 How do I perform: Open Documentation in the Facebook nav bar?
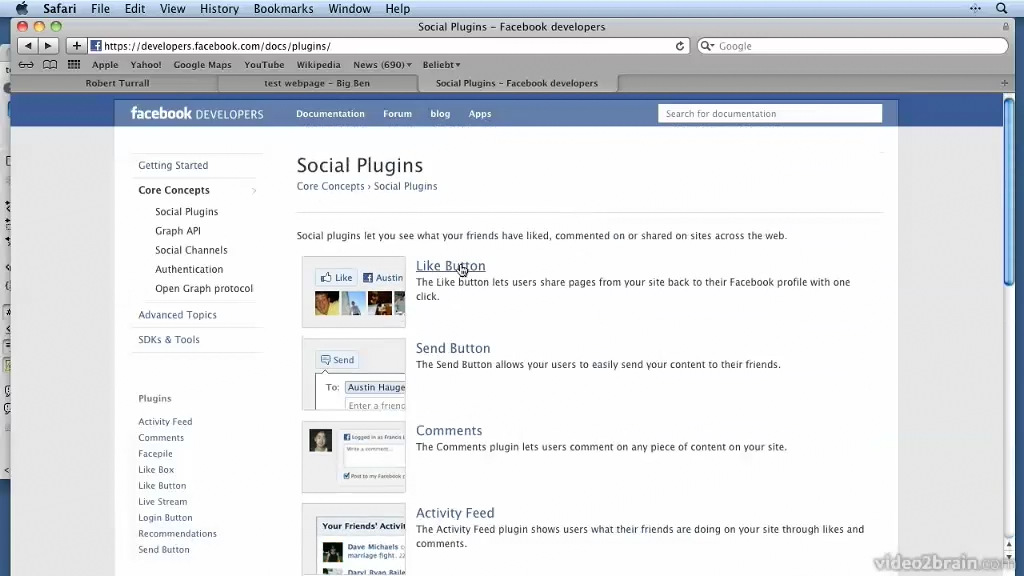[330, 114]
